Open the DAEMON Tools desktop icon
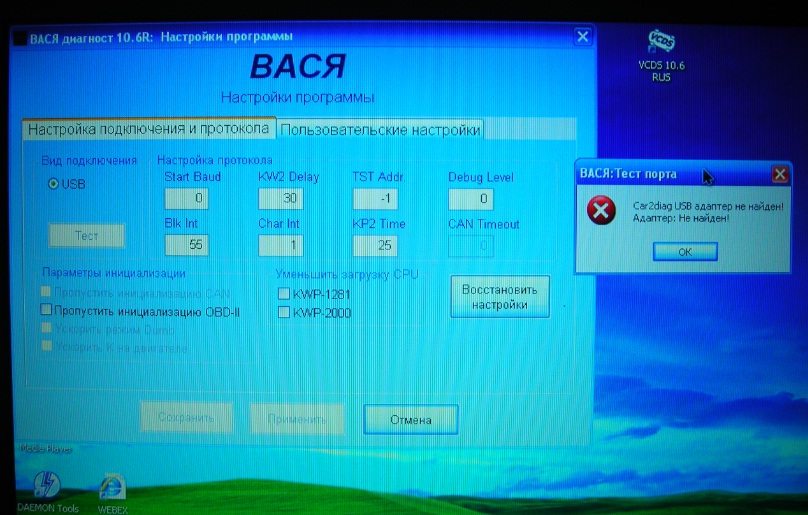The image size is (808, 515). (x=47, y=492)
